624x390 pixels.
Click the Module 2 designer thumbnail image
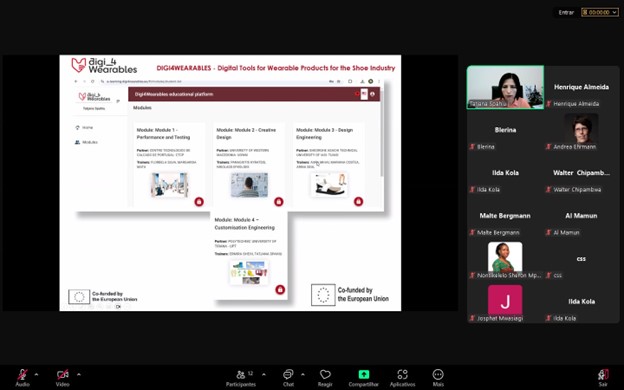click(x=249, y=185)
